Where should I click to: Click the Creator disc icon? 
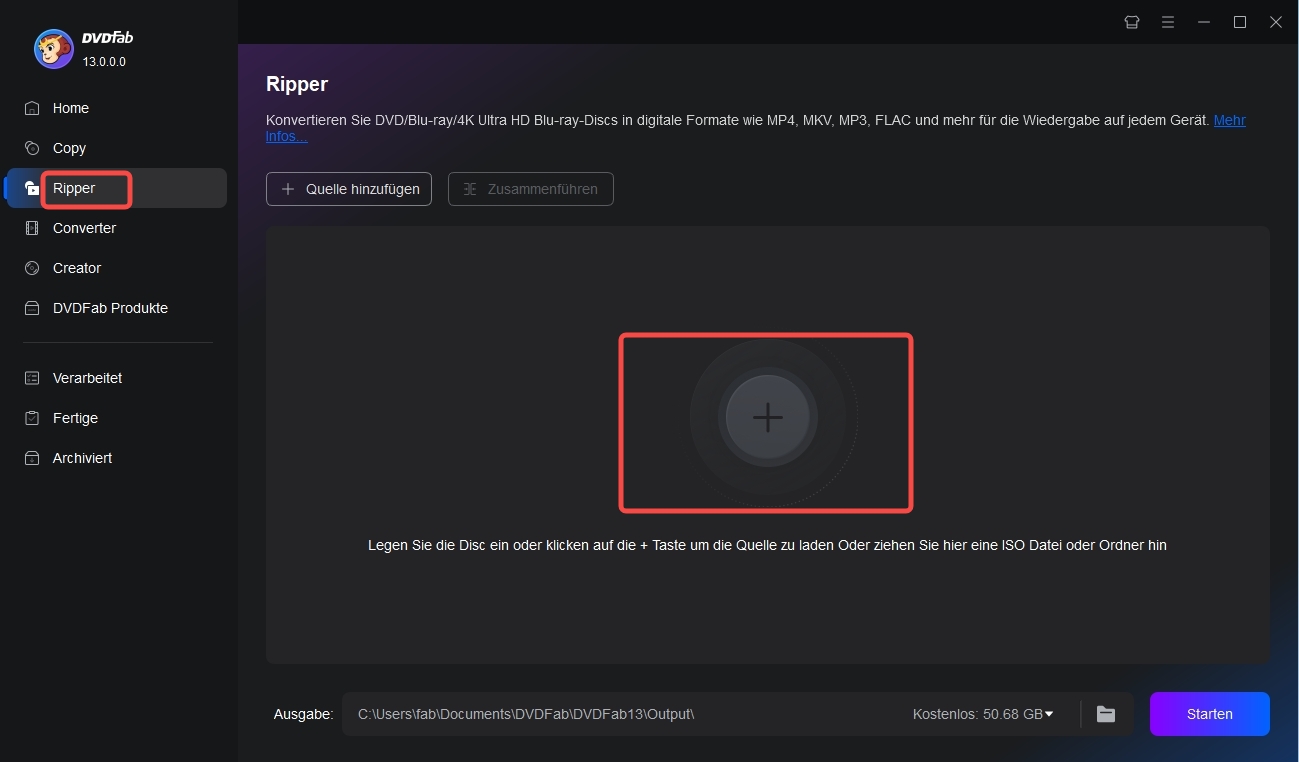pyautogui.click(x=32, y=268)
